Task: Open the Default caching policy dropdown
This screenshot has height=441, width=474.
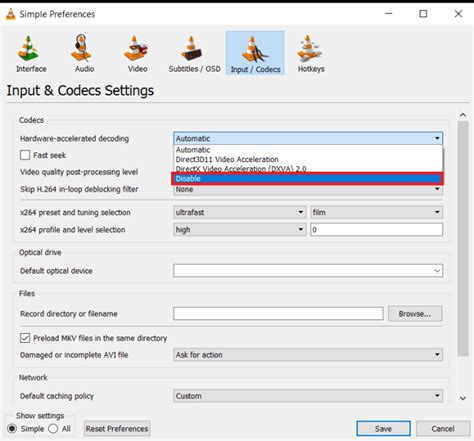Action: point(308,396)
